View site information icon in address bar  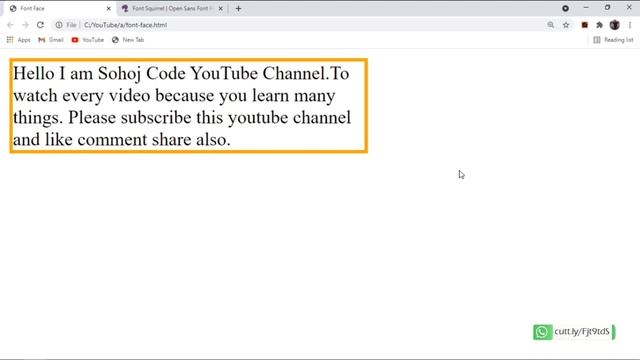[59, 25]
